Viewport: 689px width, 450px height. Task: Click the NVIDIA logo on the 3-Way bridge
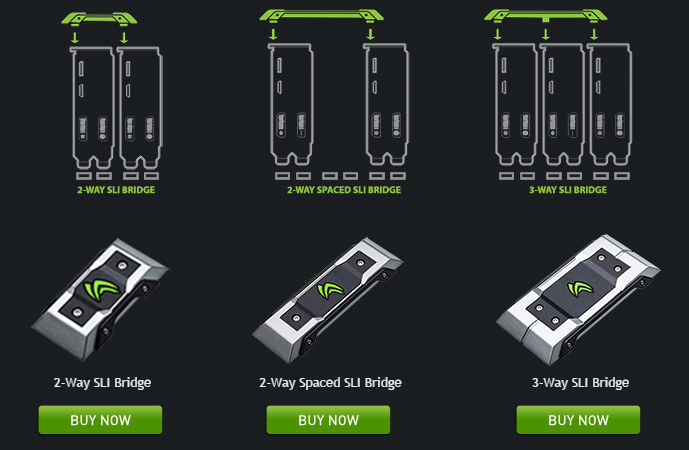(x=580, y=288)
